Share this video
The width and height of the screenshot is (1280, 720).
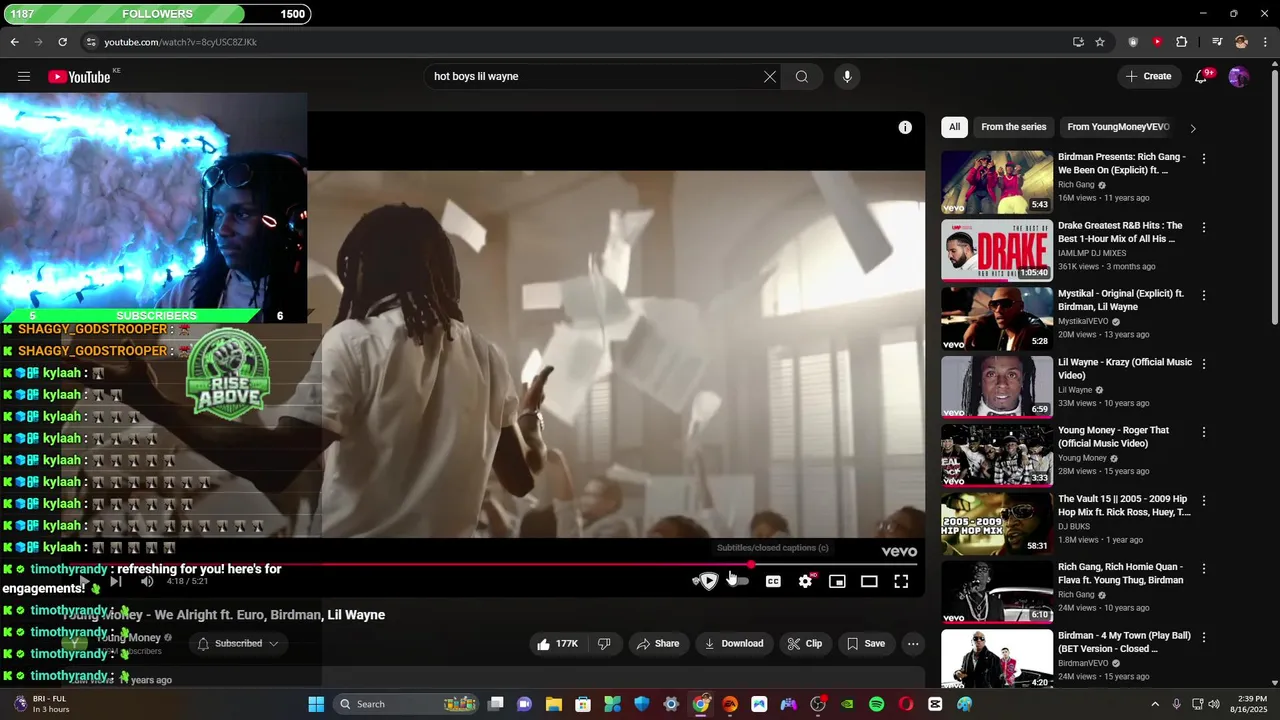tap(658, 644)
